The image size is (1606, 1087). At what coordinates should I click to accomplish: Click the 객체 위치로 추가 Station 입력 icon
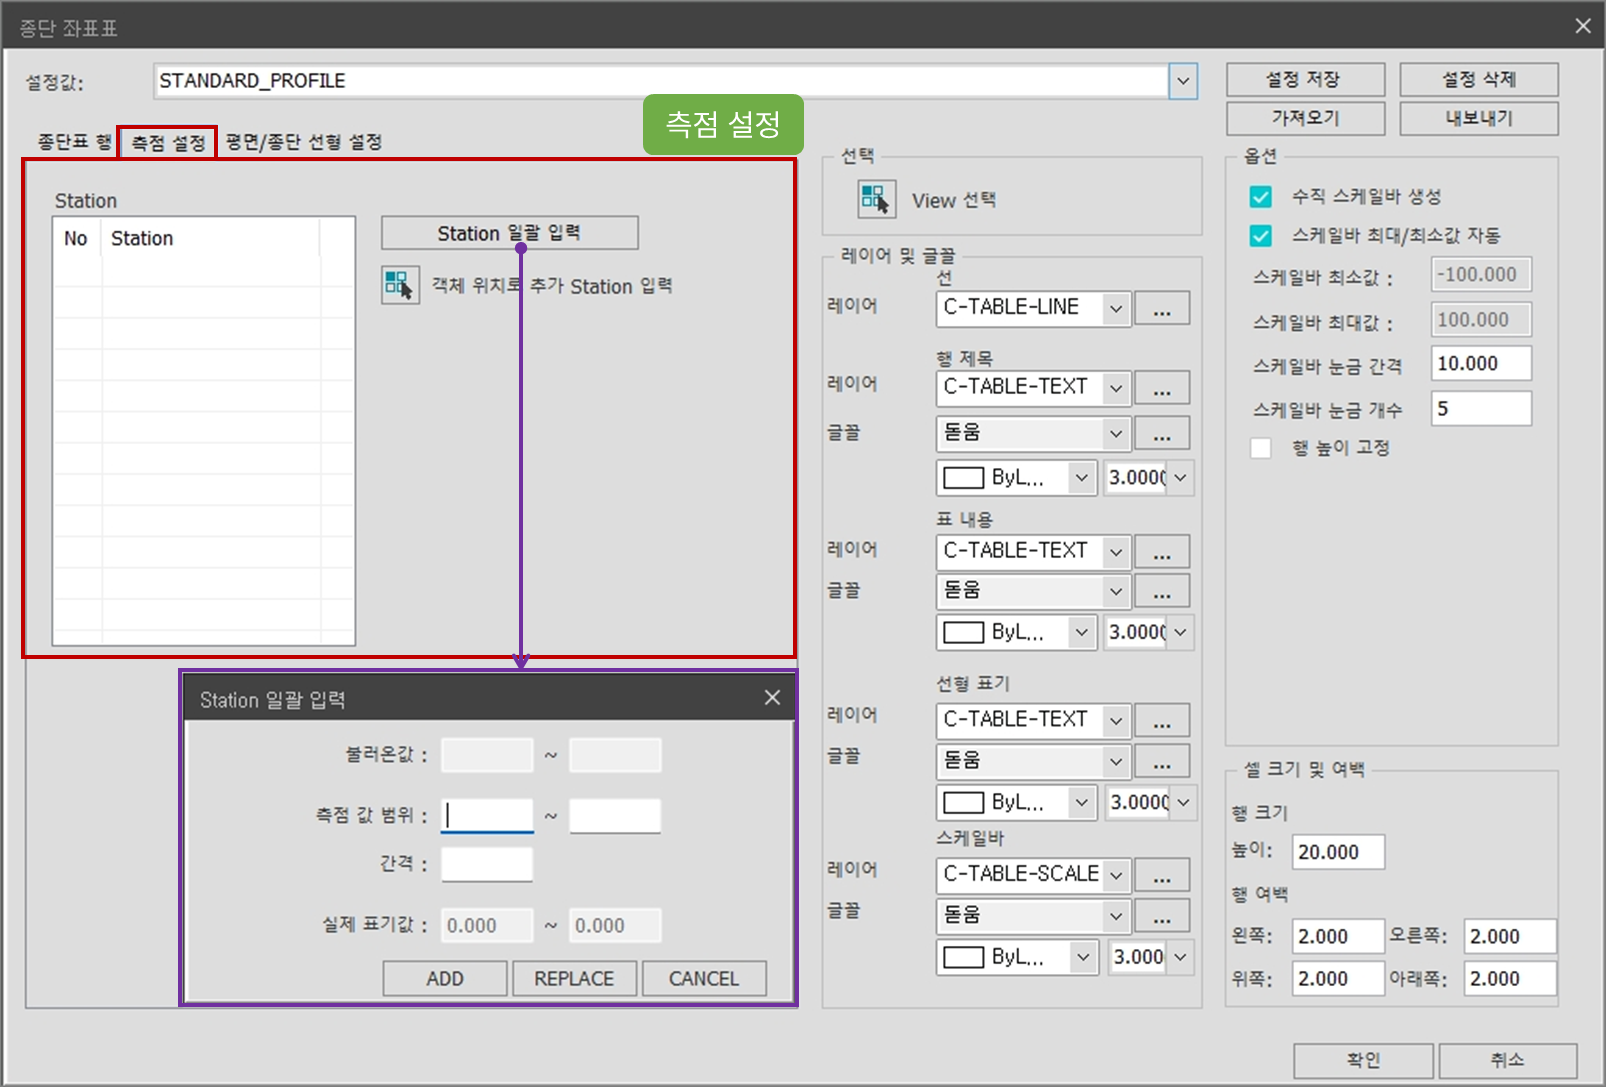[x=400, y=285]
